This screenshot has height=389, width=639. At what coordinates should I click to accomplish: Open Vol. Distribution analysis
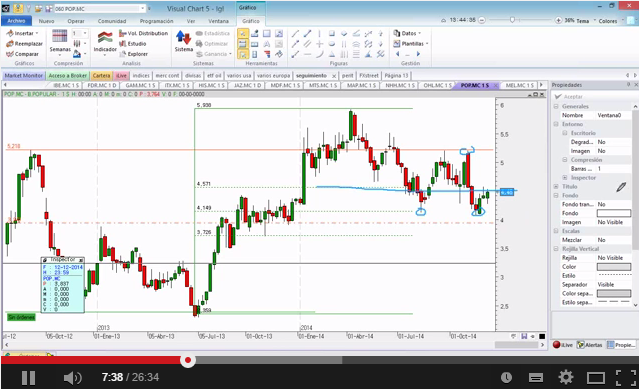(143, 33)
